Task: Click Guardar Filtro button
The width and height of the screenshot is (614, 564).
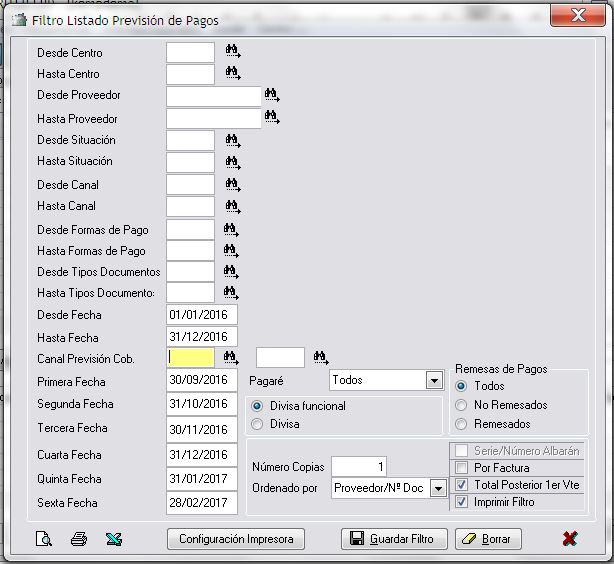Action: 394,539
